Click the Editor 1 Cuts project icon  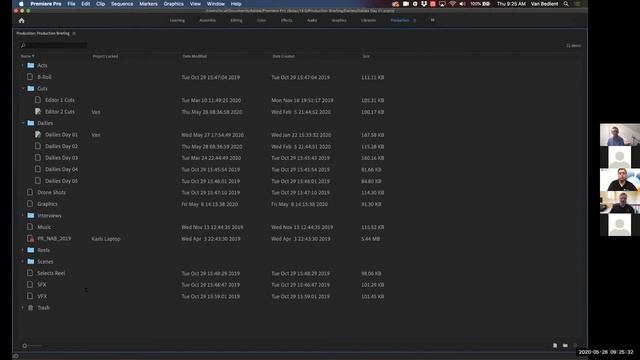tap(38, 100)
